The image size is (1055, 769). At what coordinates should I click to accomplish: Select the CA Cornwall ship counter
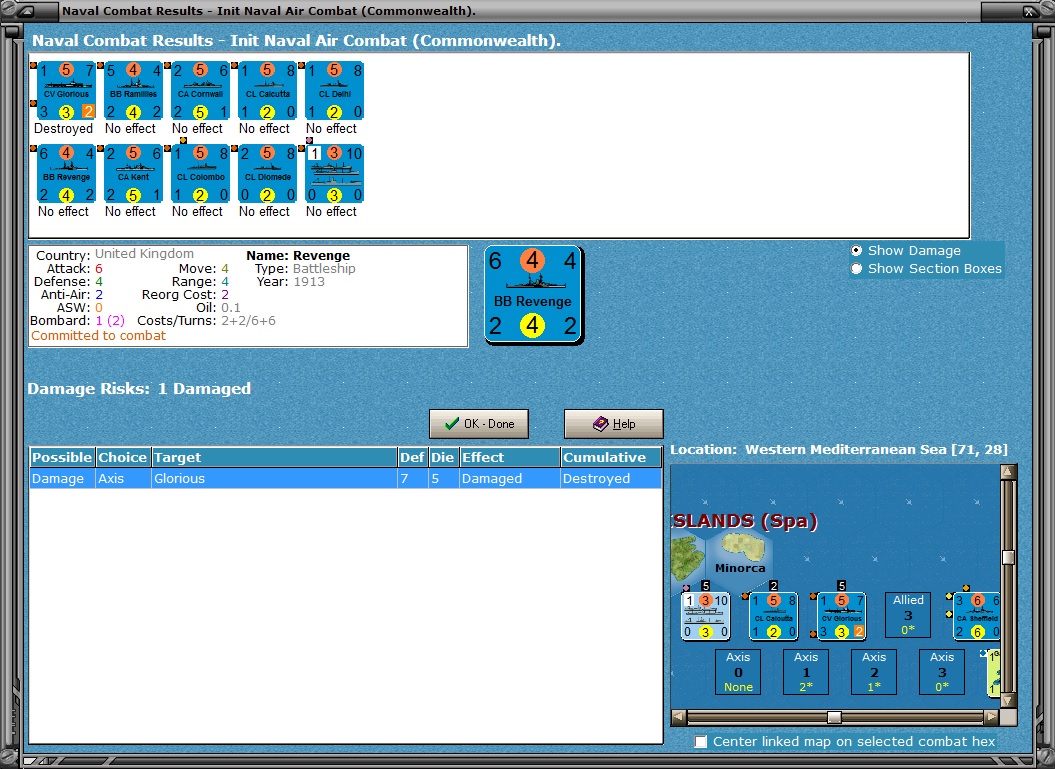(201, 90)
